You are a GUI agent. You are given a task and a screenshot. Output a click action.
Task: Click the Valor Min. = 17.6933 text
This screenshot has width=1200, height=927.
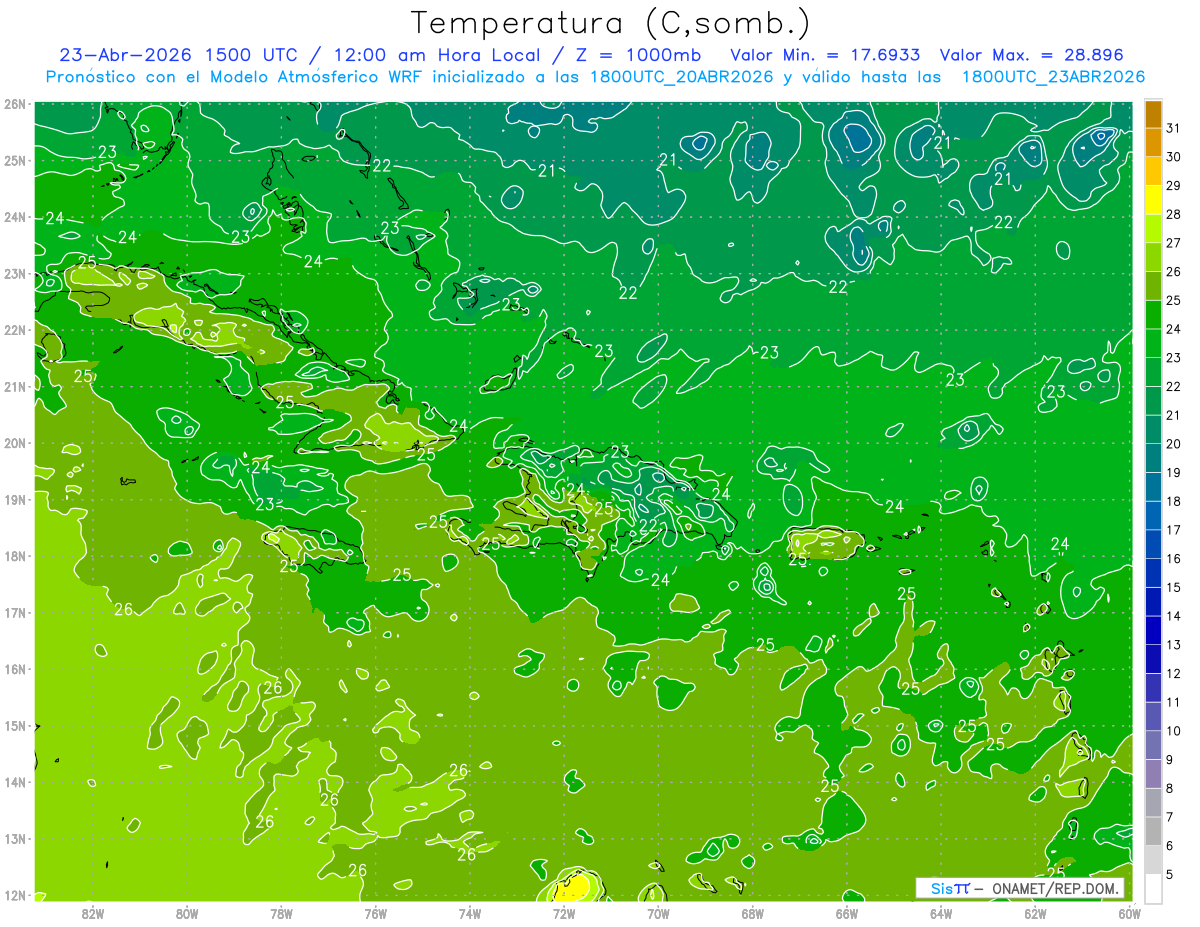coord(825,55)
